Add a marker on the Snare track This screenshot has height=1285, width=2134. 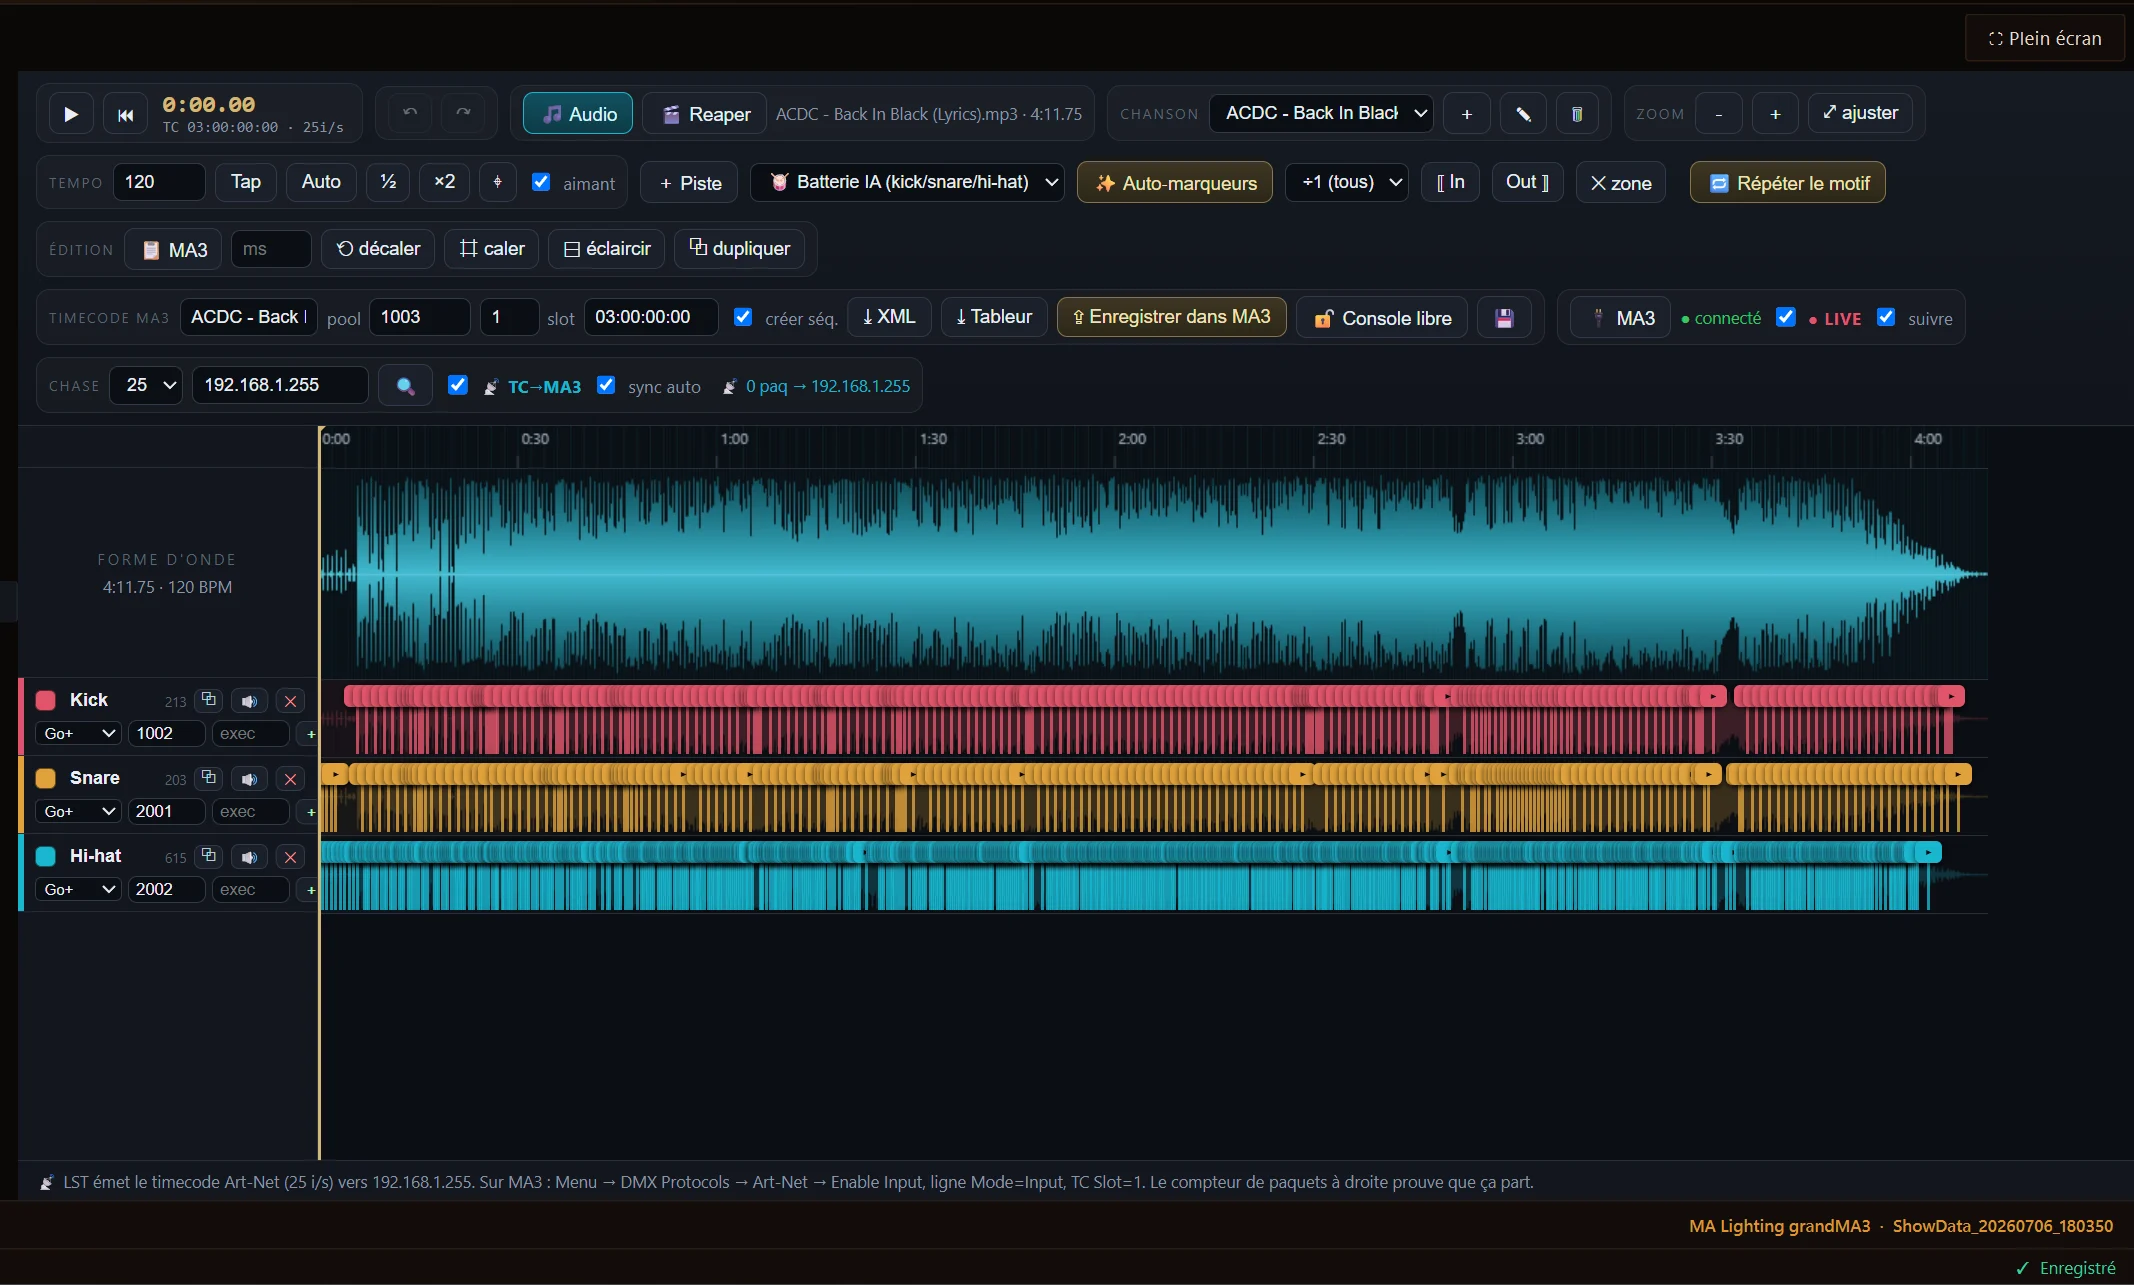pyautogui.click(x=311, y=812)
